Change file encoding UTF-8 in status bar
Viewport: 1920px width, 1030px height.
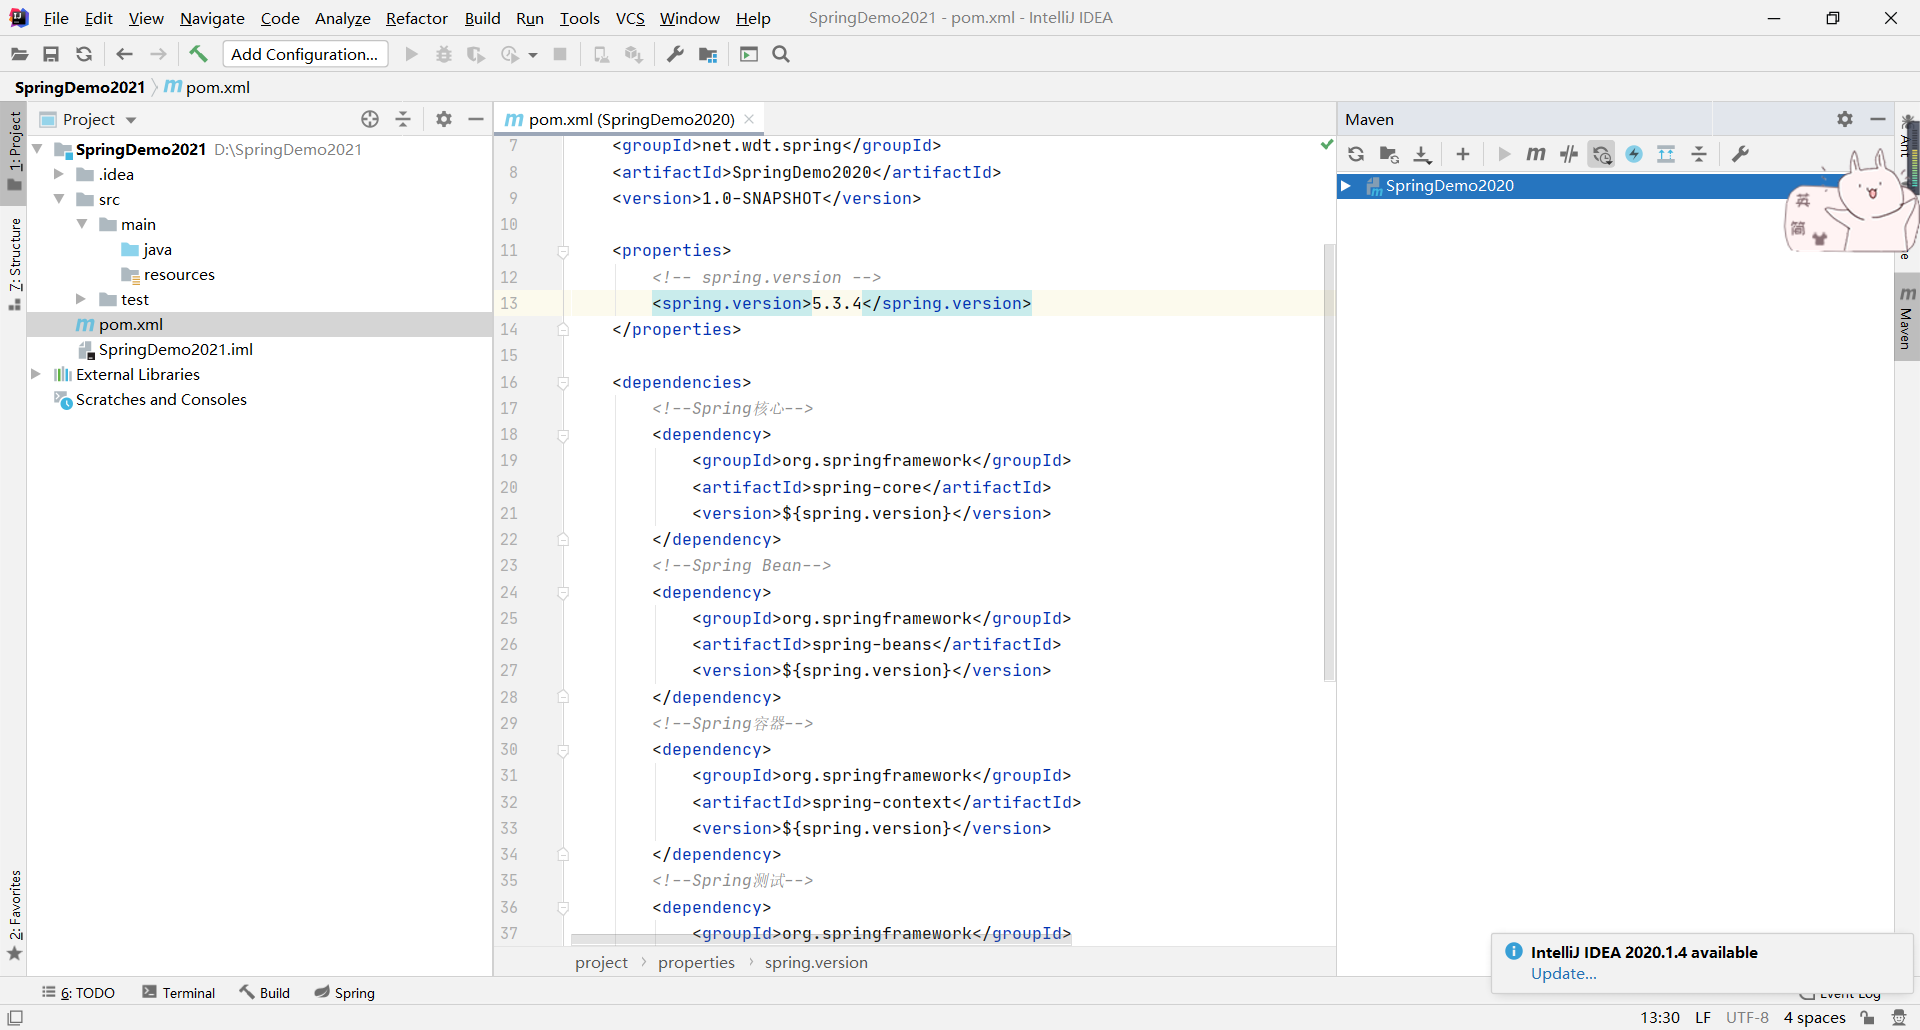(1747, 1018)
